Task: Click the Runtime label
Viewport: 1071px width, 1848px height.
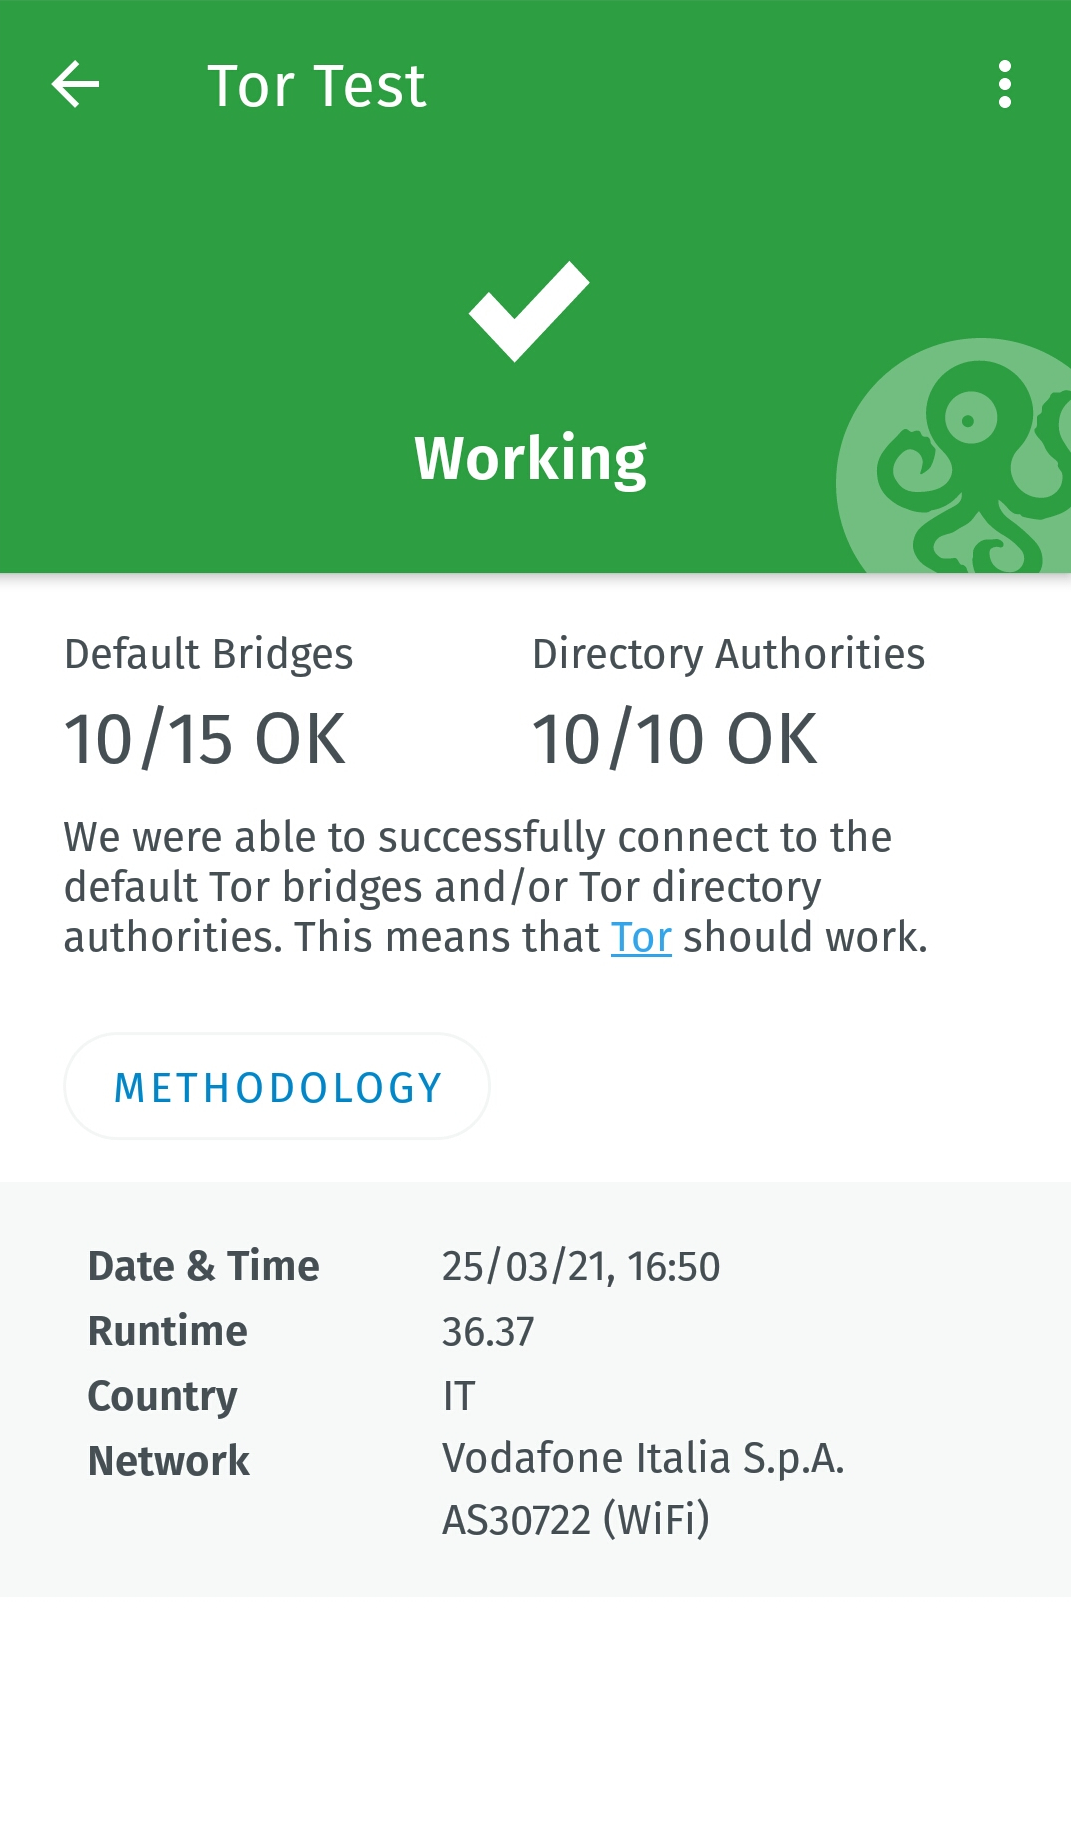Action: [x=167, y=1331]
